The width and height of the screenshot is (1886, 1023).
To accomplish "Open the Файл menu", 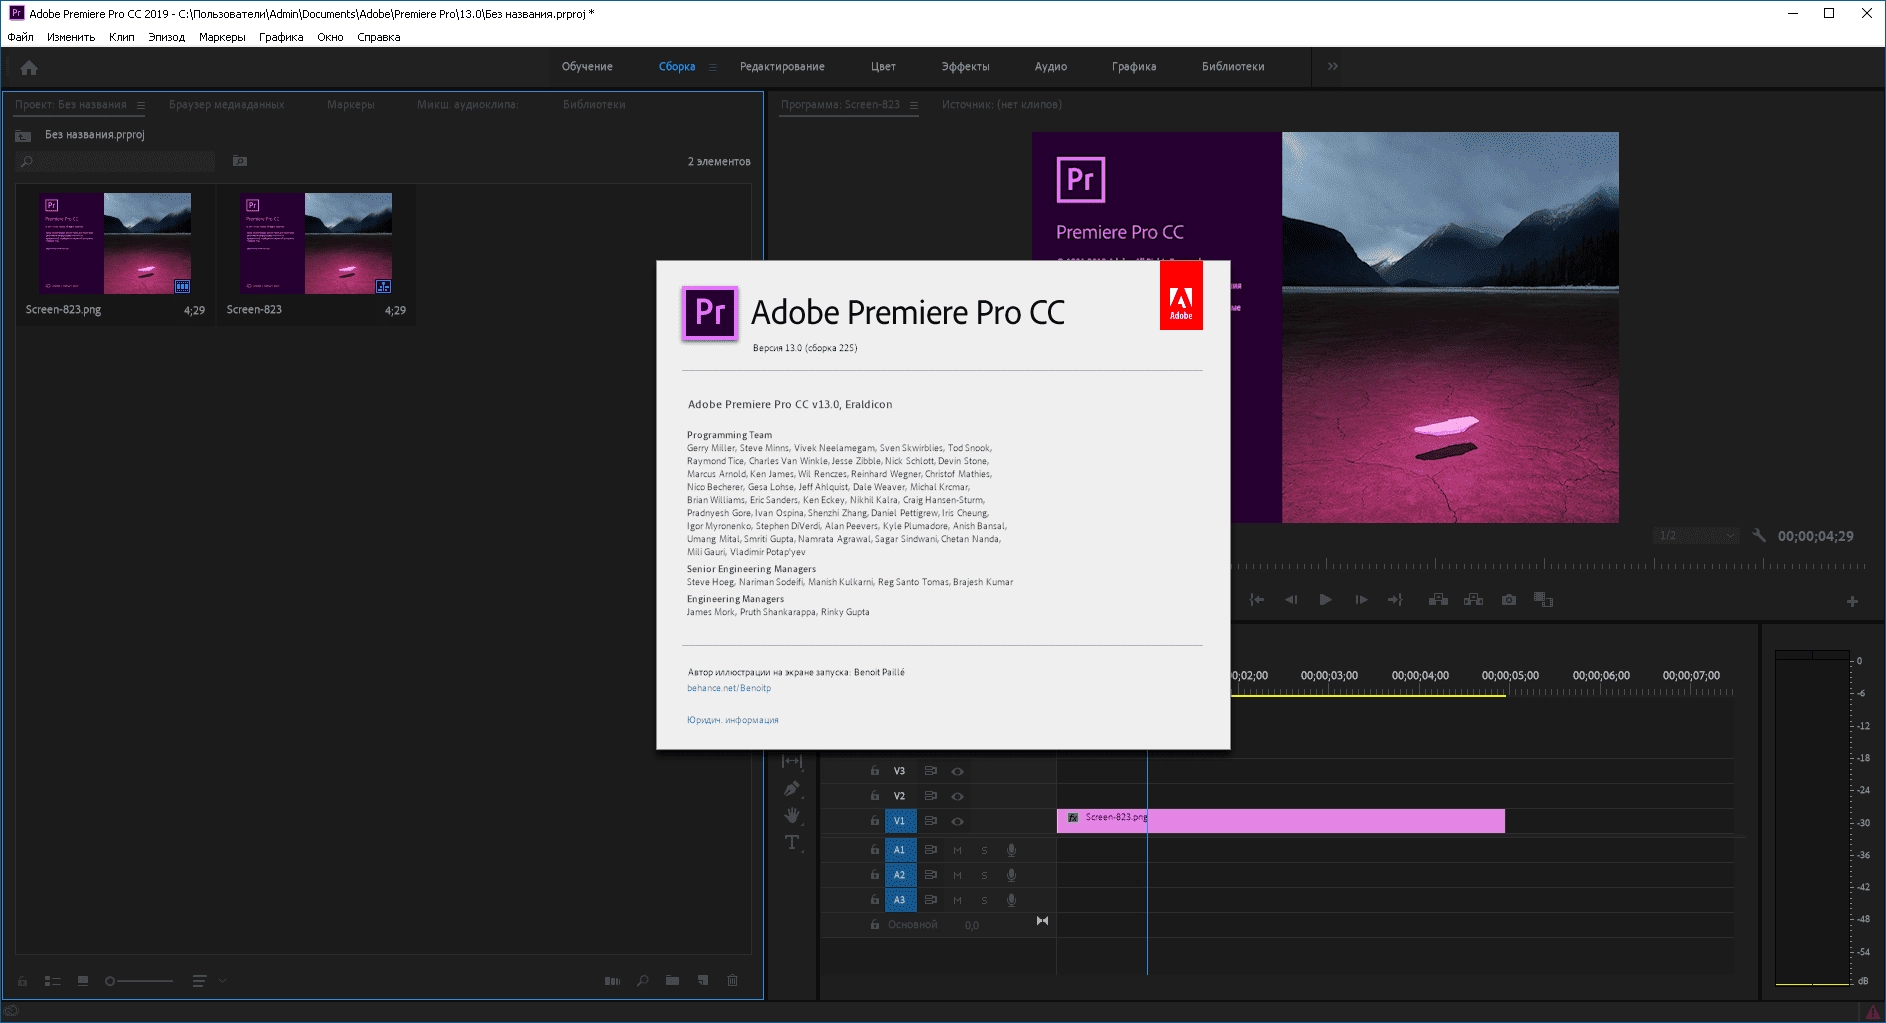I will pyautogui.click(x=20, y=37).
